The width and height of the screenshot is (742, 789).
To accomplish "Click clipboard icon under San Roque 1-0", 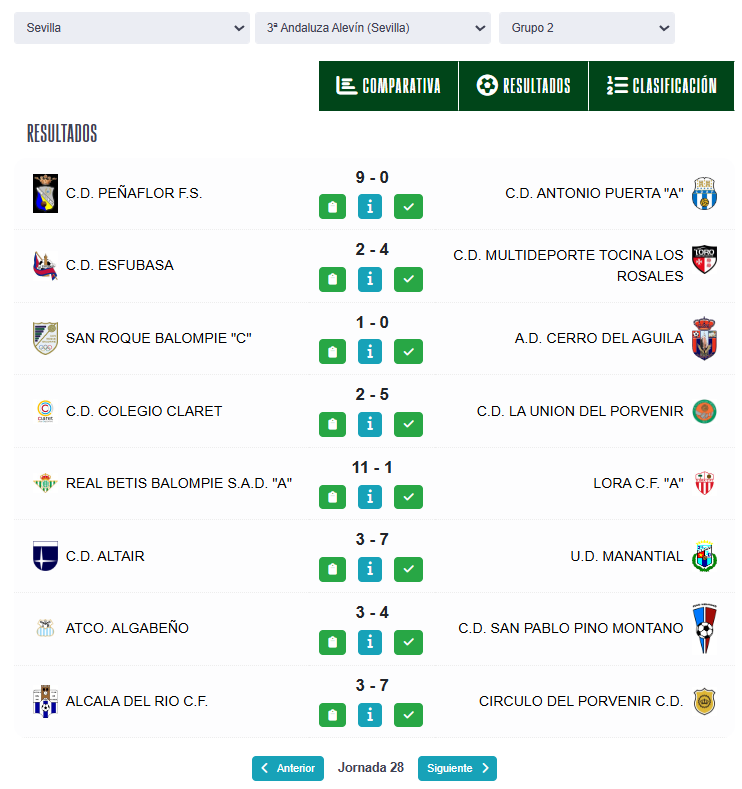I will 332,352.
